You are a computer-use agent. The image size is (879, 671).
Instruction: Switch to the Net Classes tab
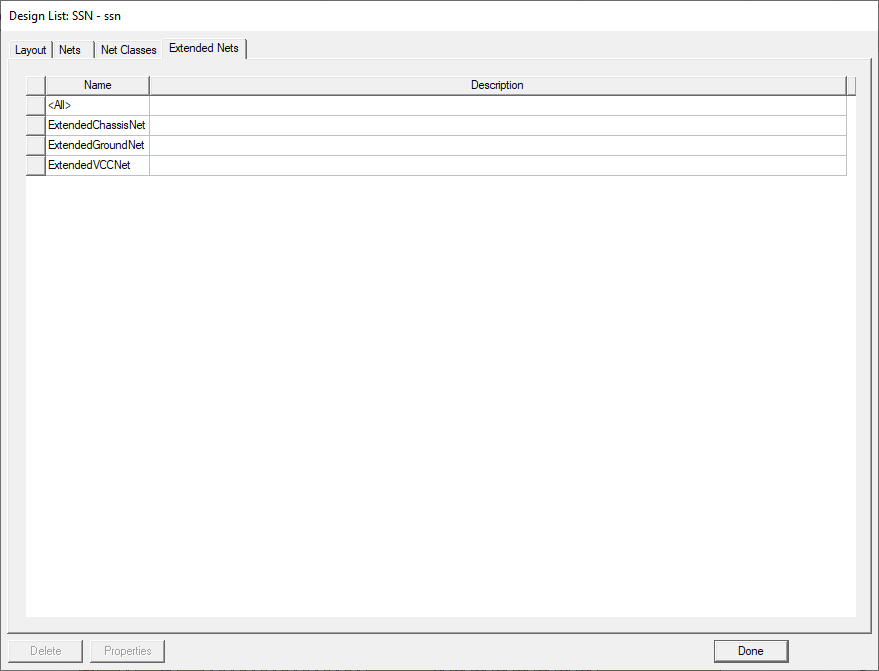pos(128,49)
